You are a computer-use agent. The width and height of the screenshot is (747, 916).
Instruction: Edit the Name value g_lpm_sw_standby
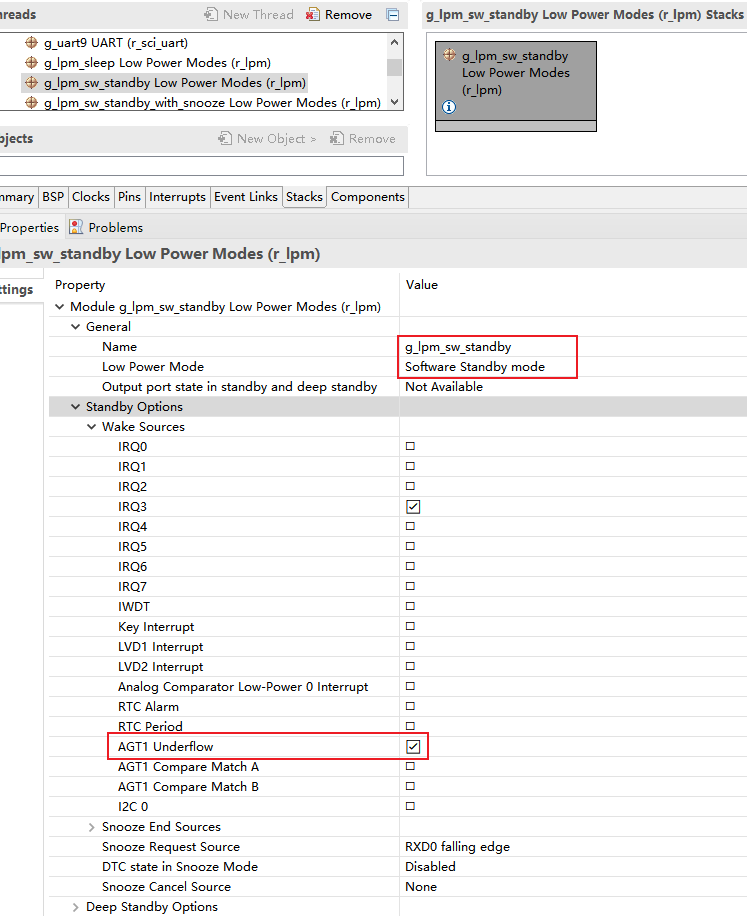point(458,347)
